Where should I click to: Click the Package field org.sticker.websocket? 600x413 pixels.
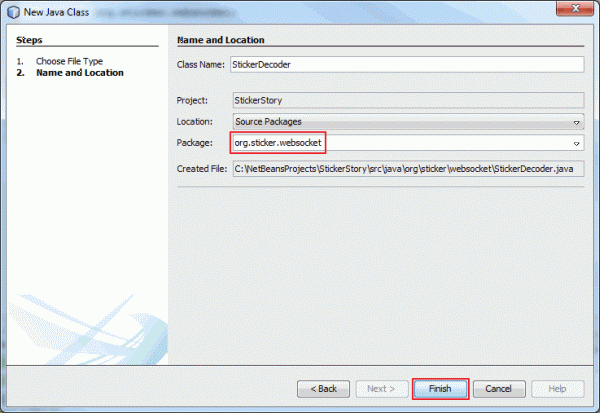point(408,143)
